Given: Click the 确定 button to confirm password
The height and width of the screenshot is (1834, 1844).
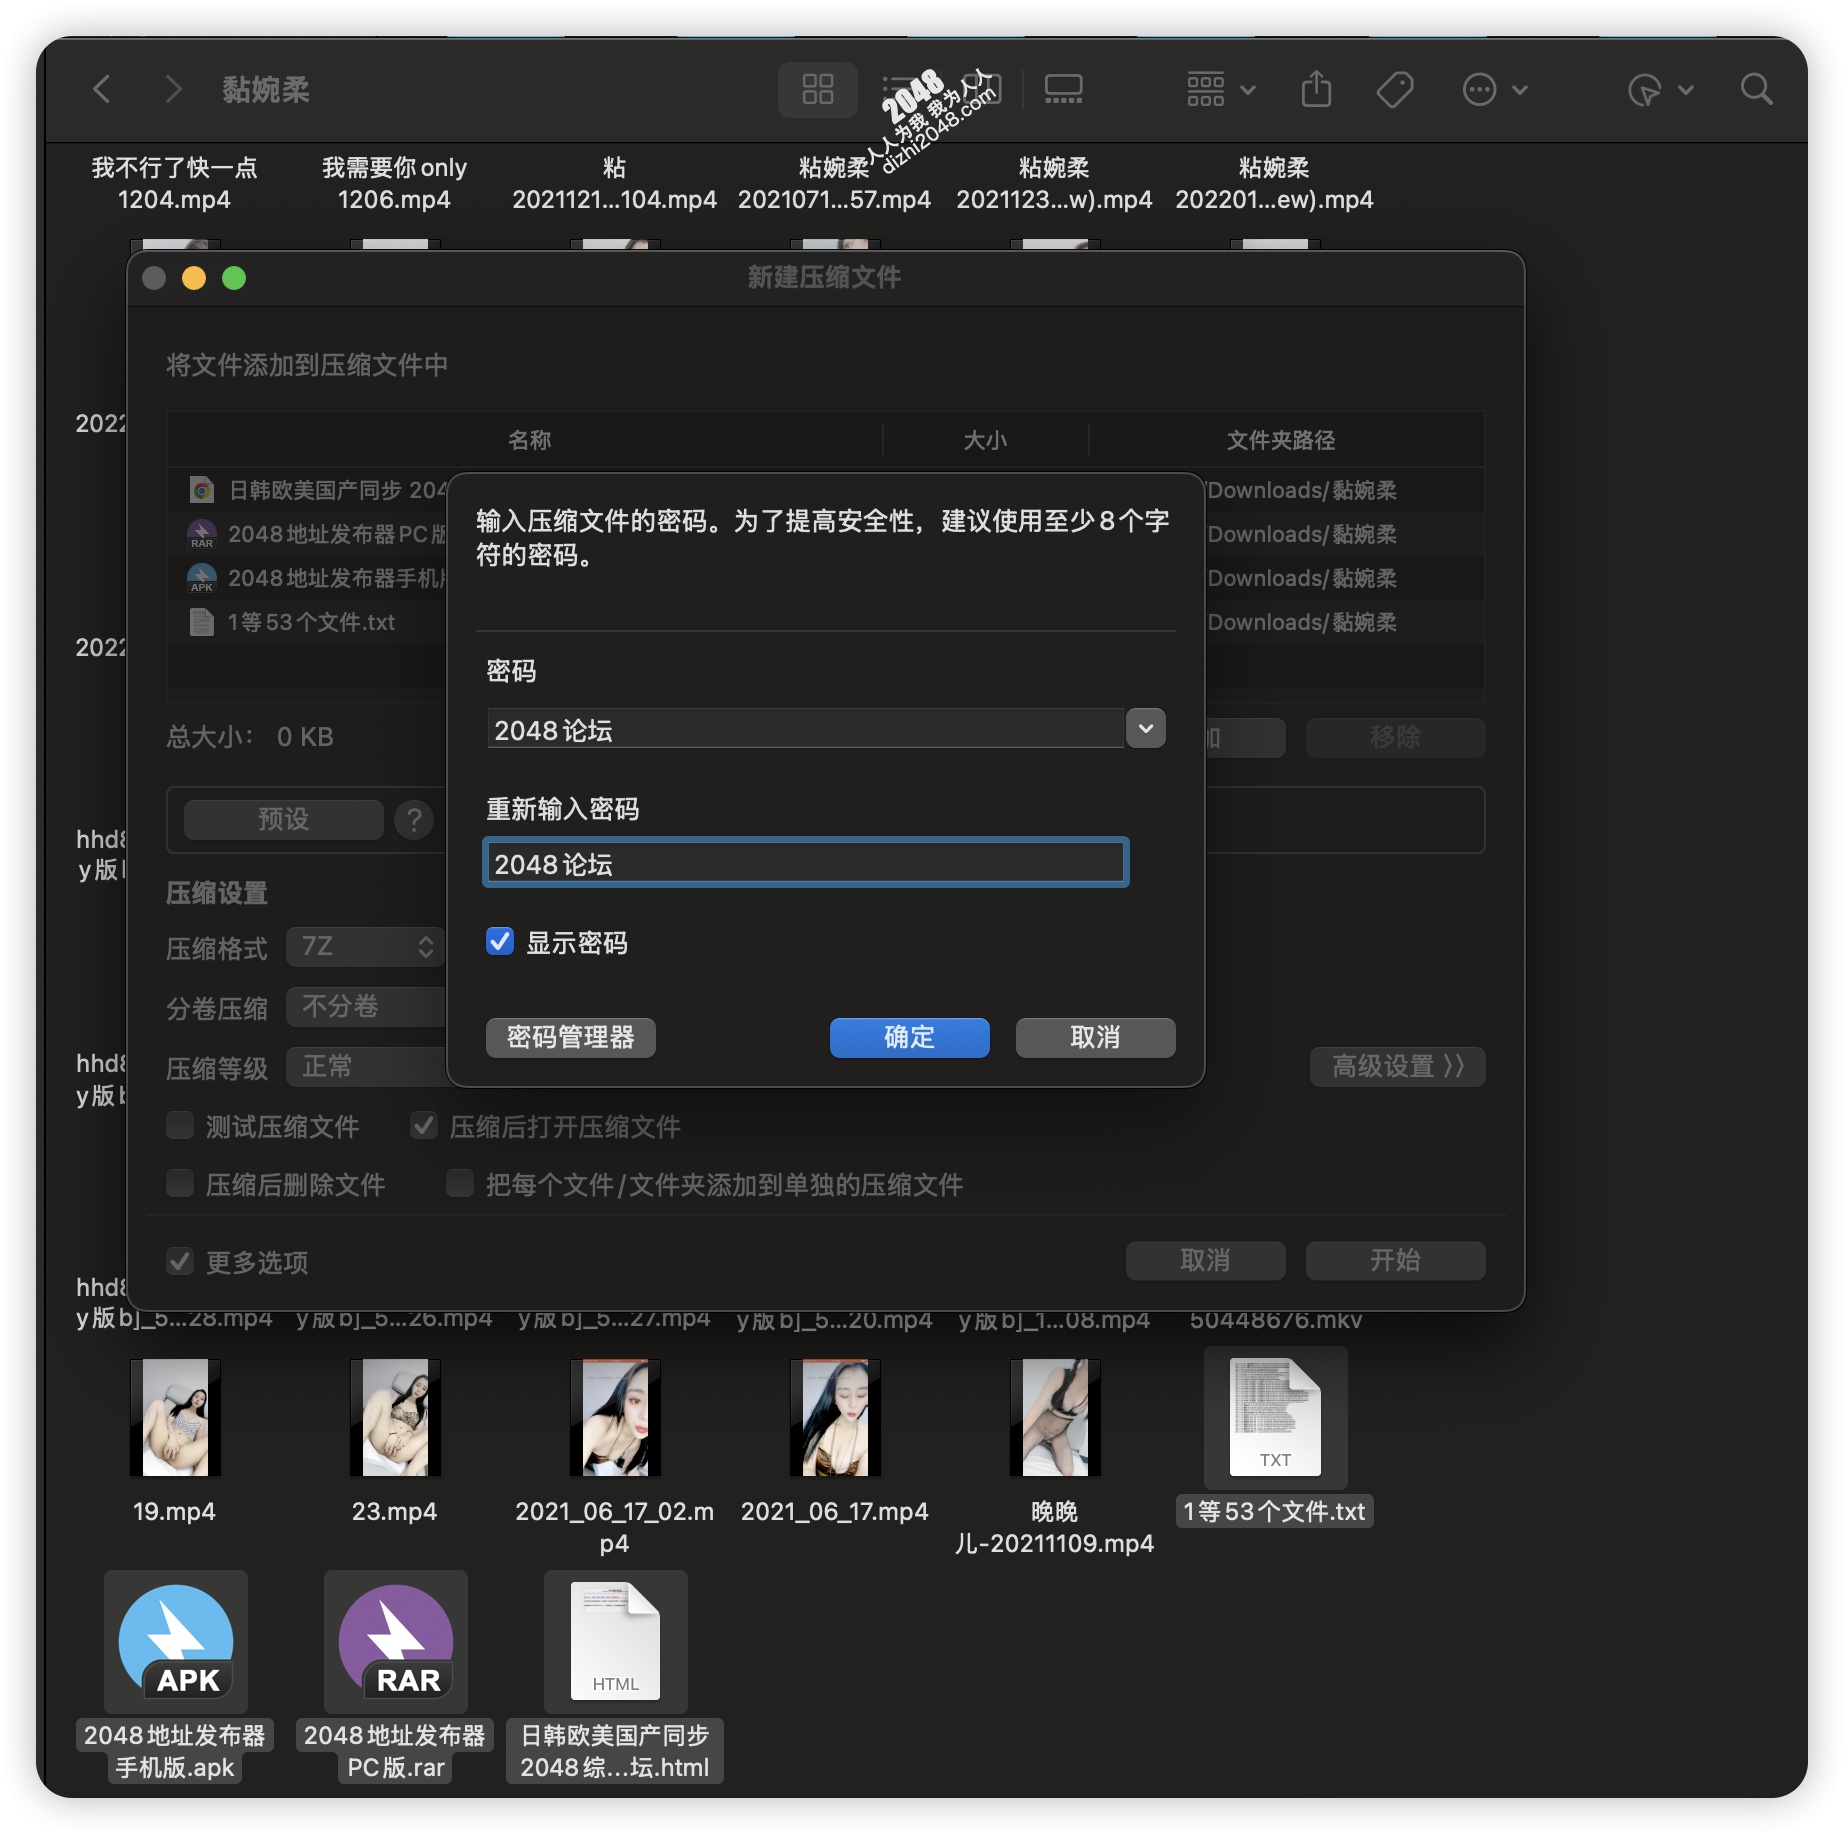Looking at the screenshot, I should (x=909, y=1037).
